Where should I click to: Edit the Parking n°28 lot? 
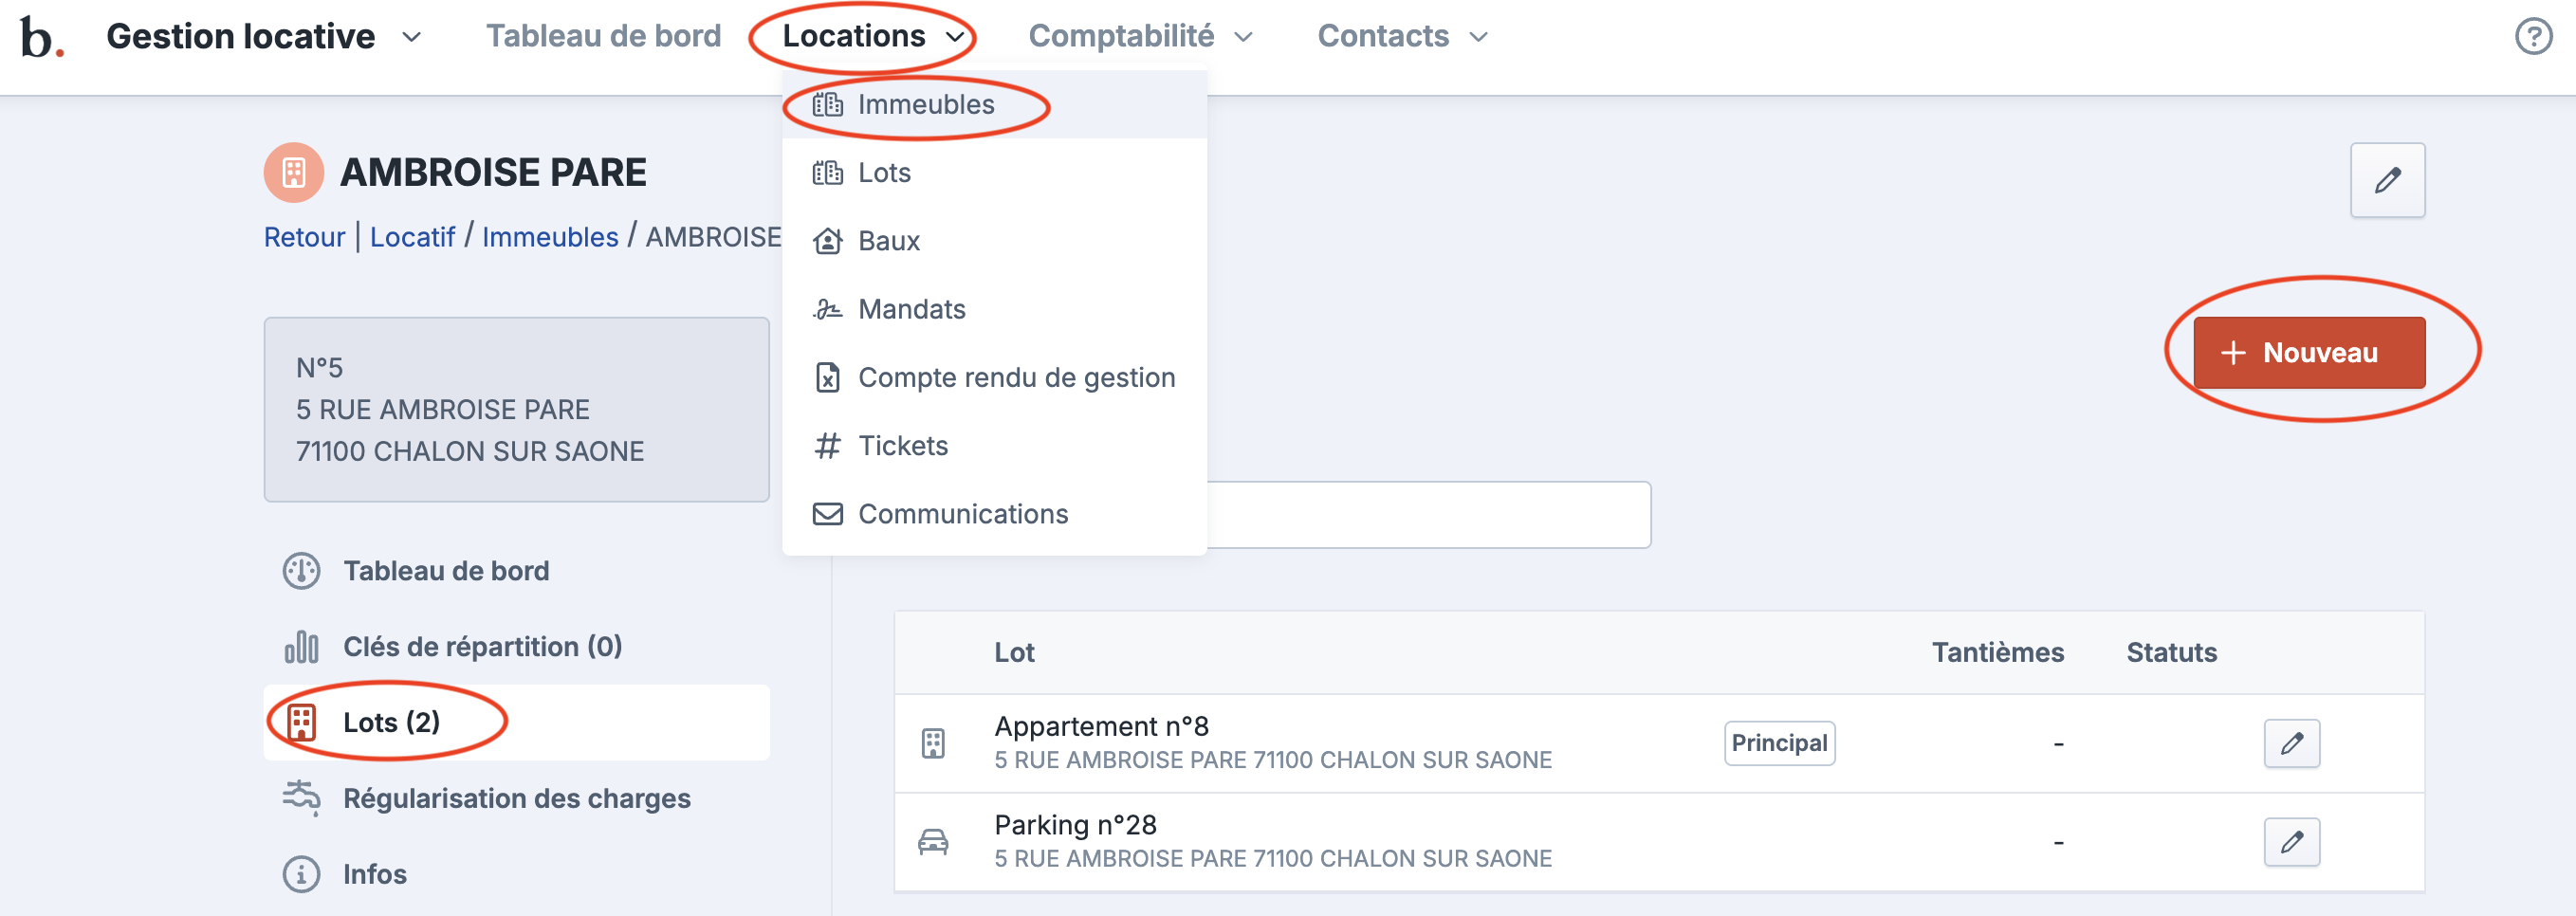(2290, 842)
